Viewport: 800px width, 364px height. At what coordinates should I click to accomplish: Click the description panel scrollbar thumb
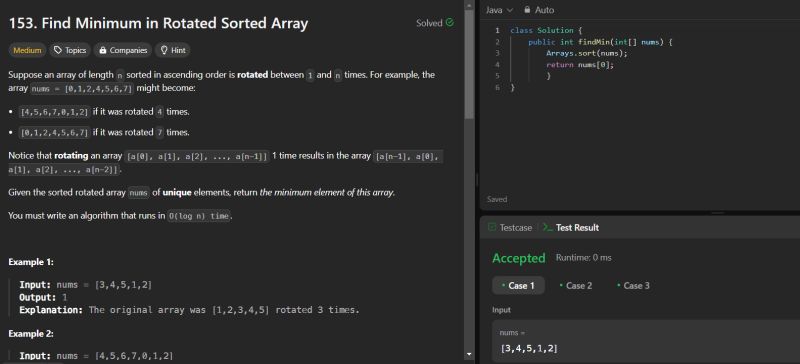click(469, 64)
